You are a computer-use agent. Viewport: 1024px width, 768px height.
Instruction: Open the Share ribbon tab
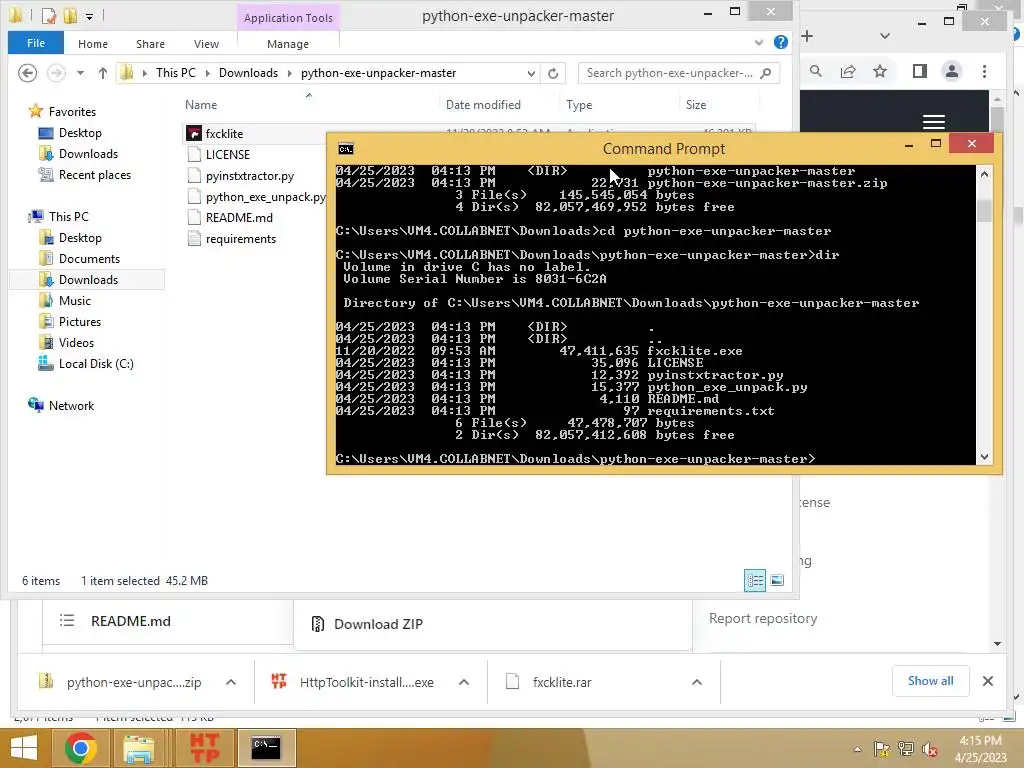[x=150, y=44]
